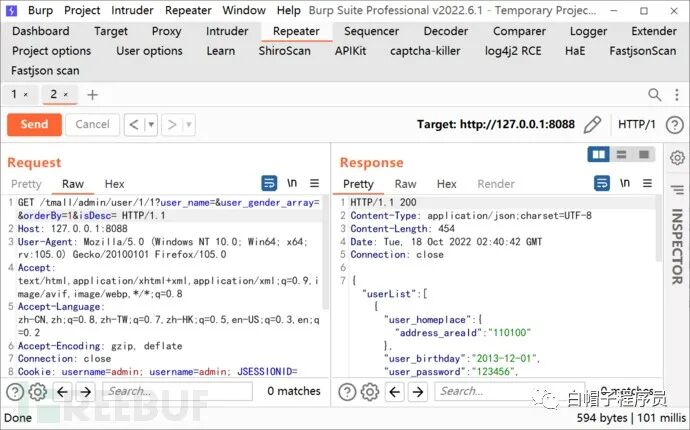Image resolution: width=690 pixels, height=430 pixels.
Task: Open the history forward dropdown arrow
Action: click(x=189, y=125)
